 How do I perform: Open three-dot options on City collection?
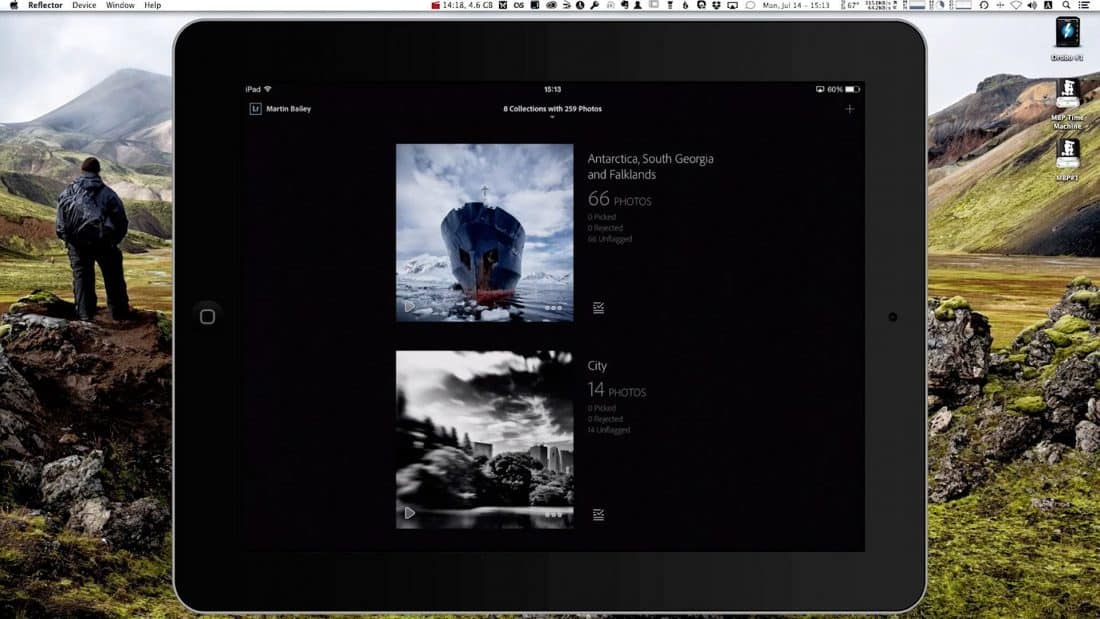click(x=553, y=514)
